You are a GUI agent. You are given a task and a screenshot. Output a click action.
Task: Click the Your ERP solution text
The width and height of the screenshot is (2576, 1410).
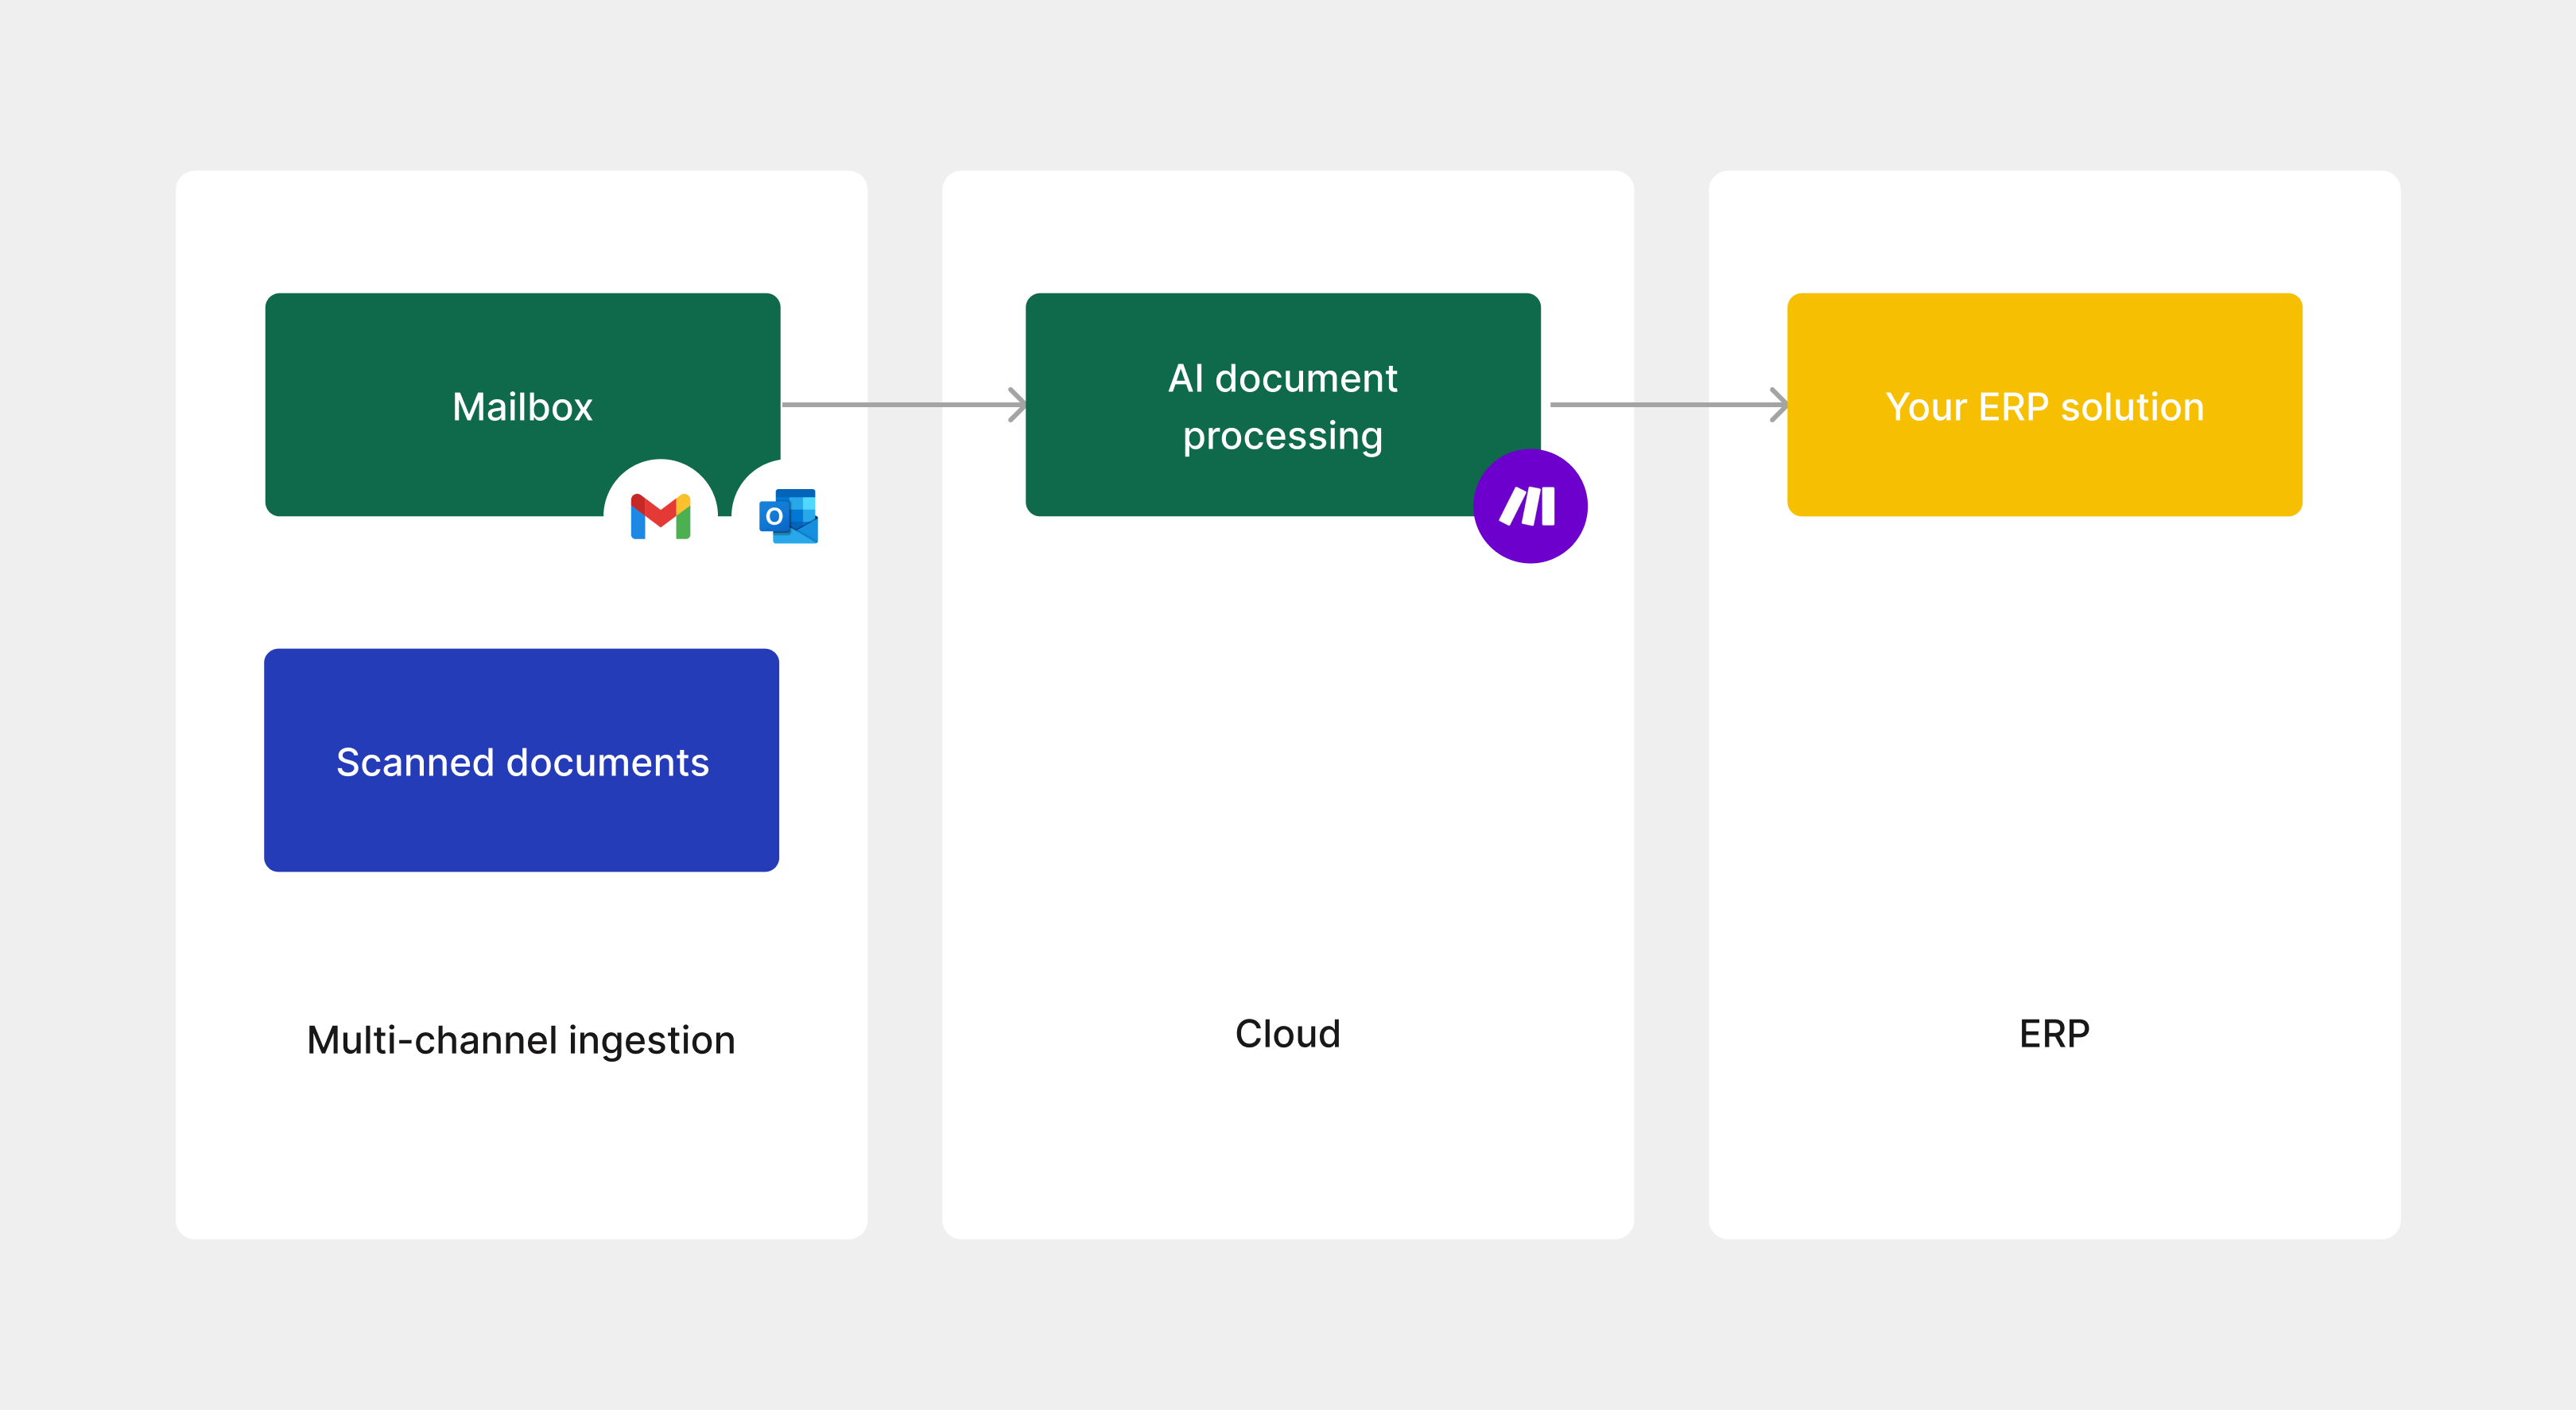pyautogui.click(x=2044, y=407)
